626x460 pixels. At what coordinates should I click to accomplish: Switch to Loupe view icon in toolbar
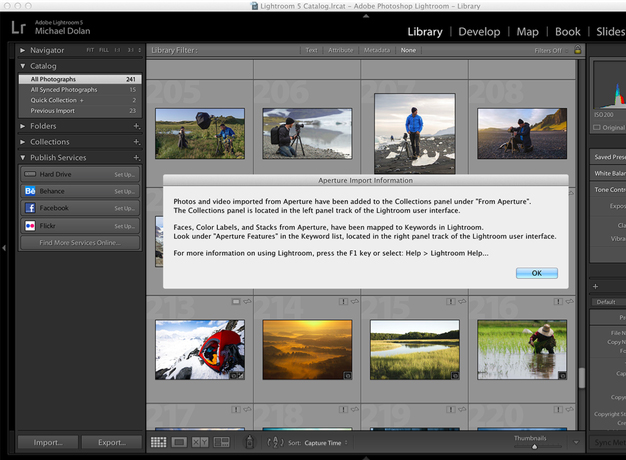point(180,442)
